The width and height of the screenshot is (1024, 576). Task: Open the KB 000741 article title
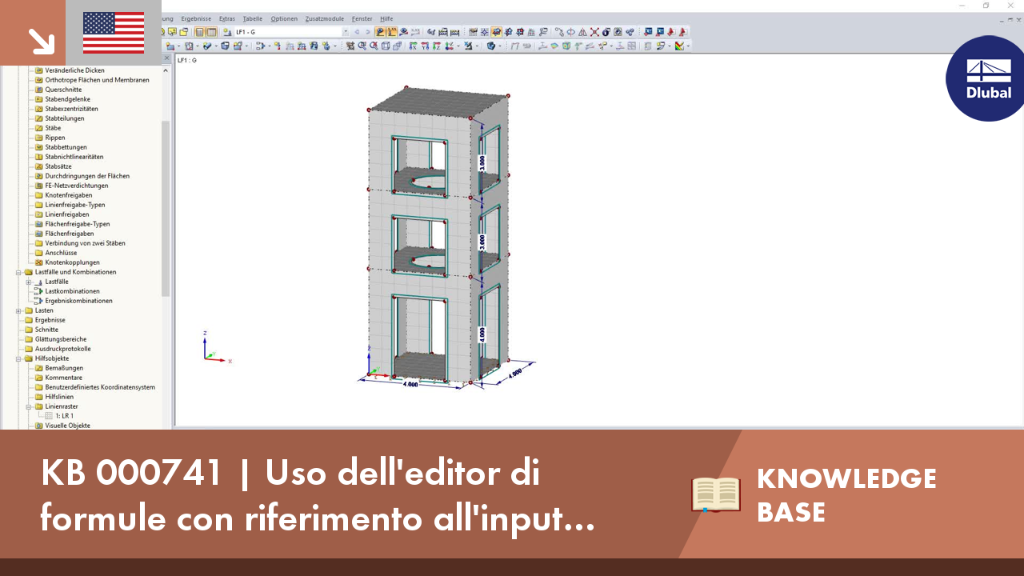[317, 496]
